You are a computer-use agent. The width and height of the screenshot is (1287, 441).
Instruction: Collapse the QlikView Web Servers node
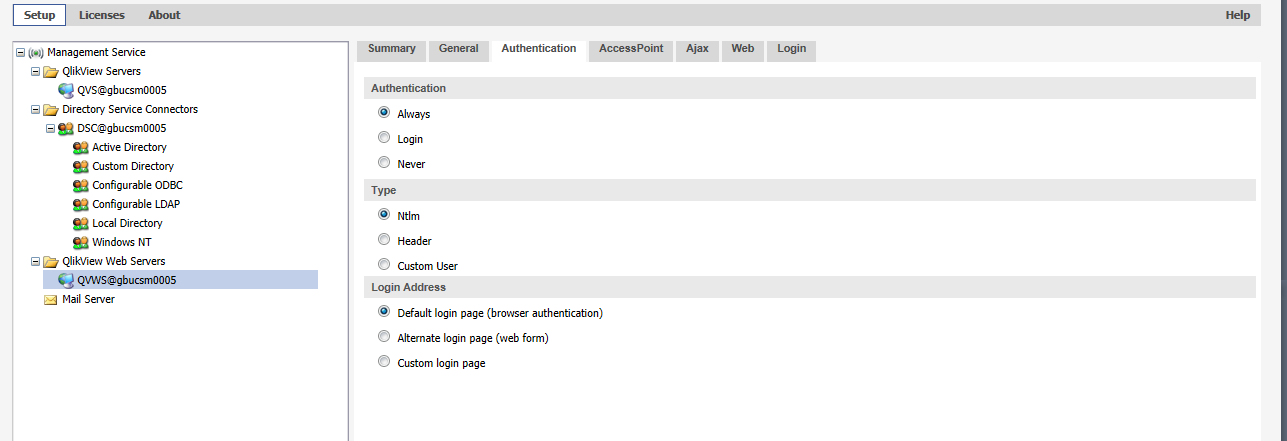(36, 261)
